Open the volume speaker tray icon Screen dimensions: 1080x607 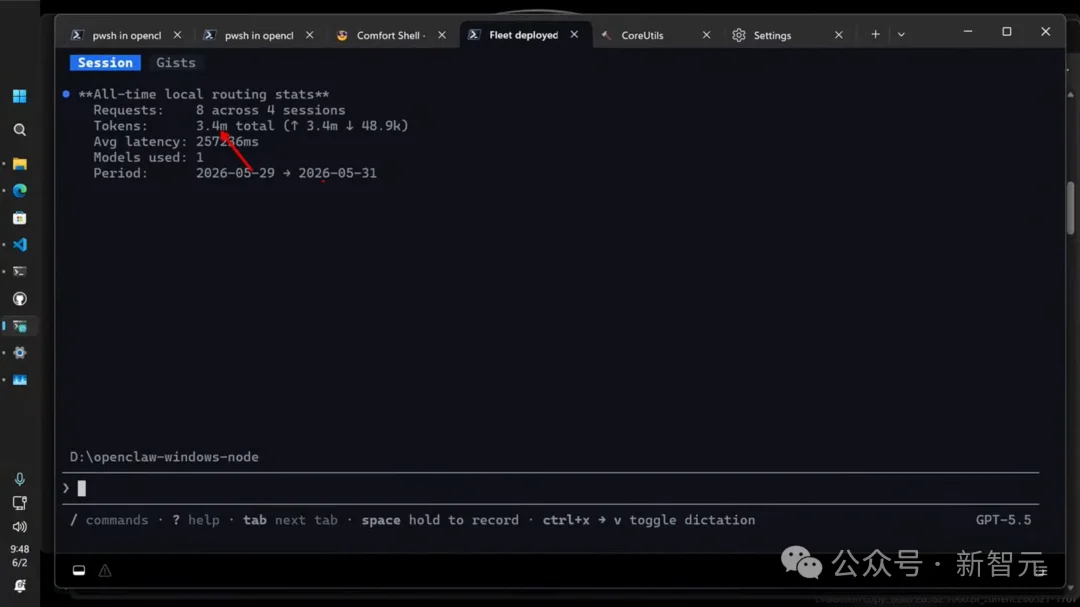coord(19,527)
